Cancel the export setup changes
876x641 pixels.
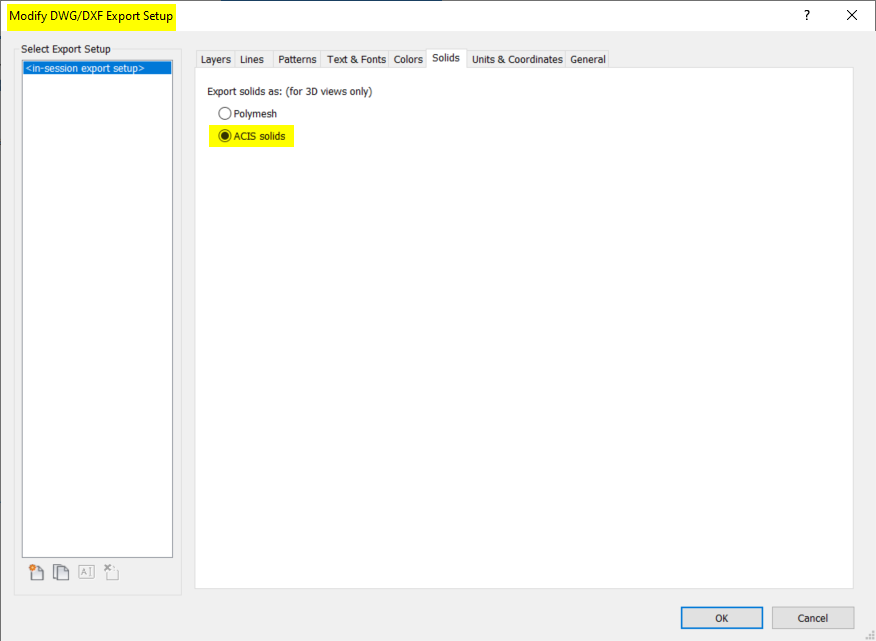click(812, 617)
